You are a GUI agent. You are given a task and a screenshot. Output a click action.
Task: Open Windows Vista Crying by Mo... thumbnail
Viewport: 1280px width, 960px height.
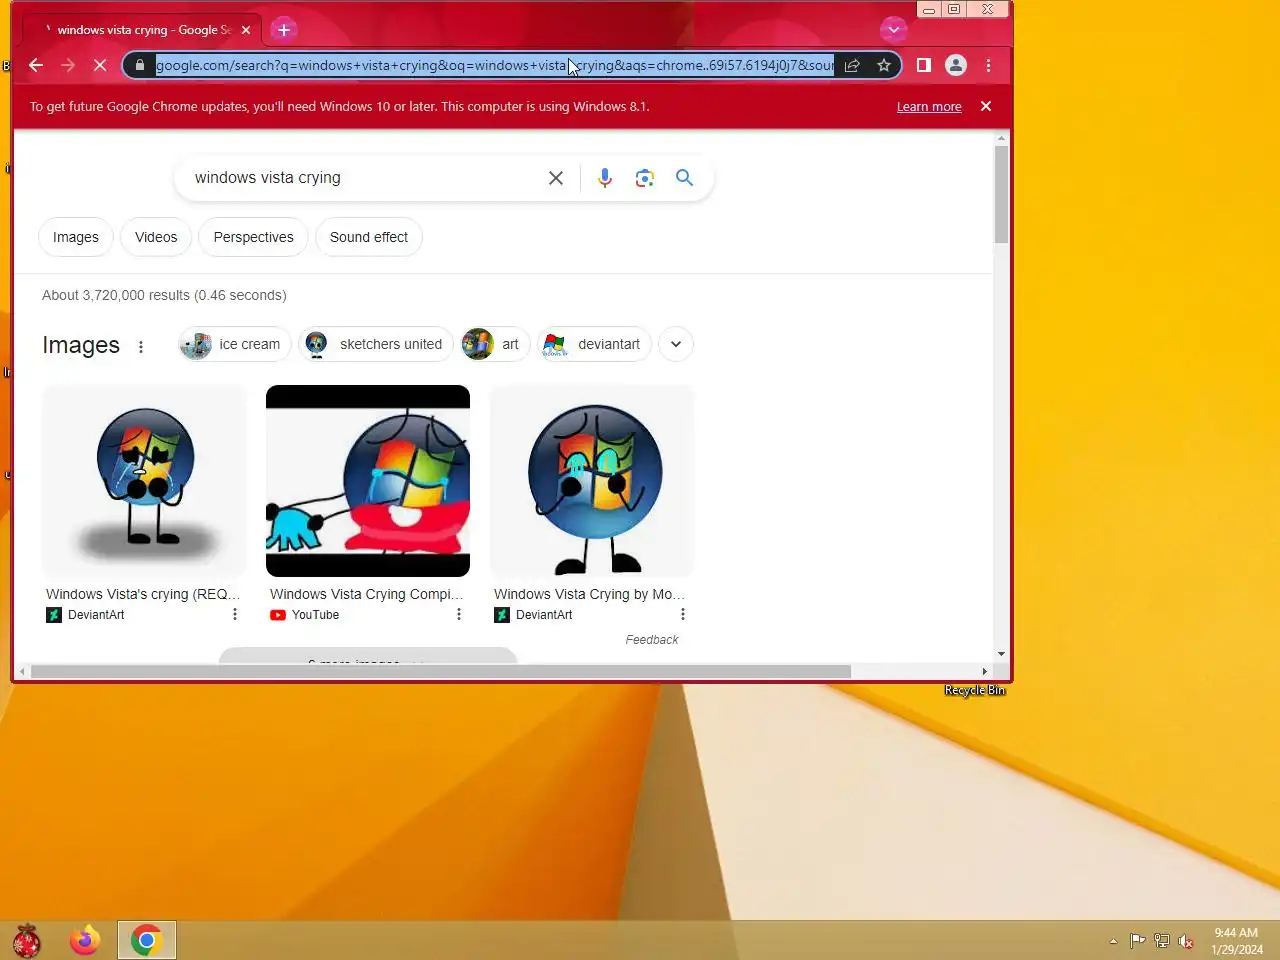[x=592, y=481]
